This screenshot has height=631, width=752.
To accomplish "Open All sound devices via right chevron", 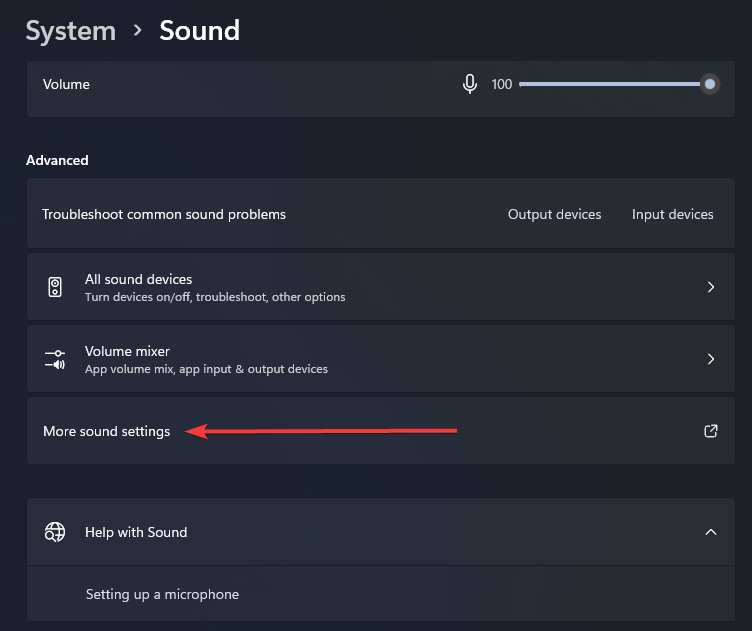I will point(711,287).
